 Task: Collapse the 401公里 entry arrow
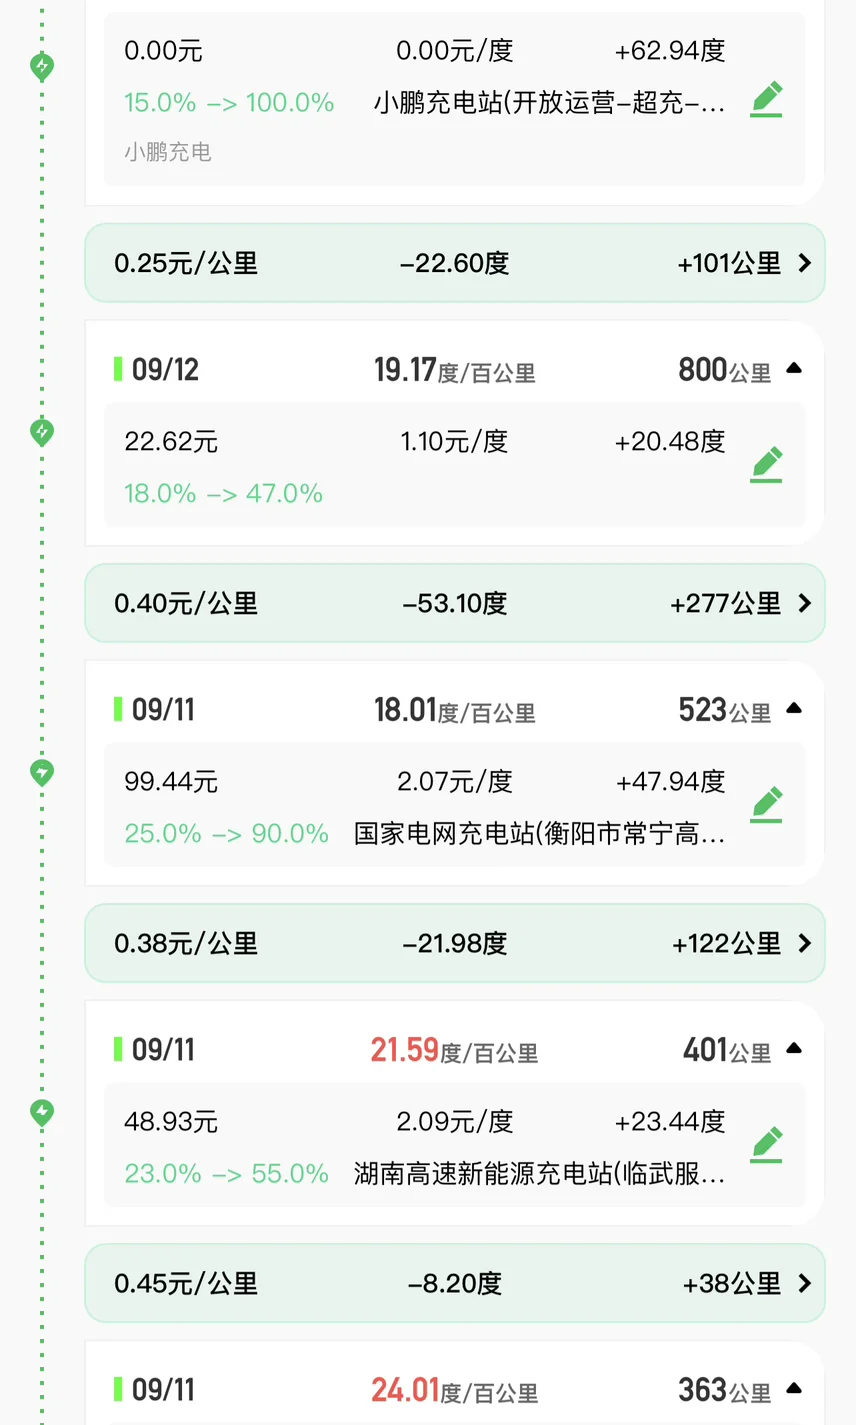click(794, 1049)
